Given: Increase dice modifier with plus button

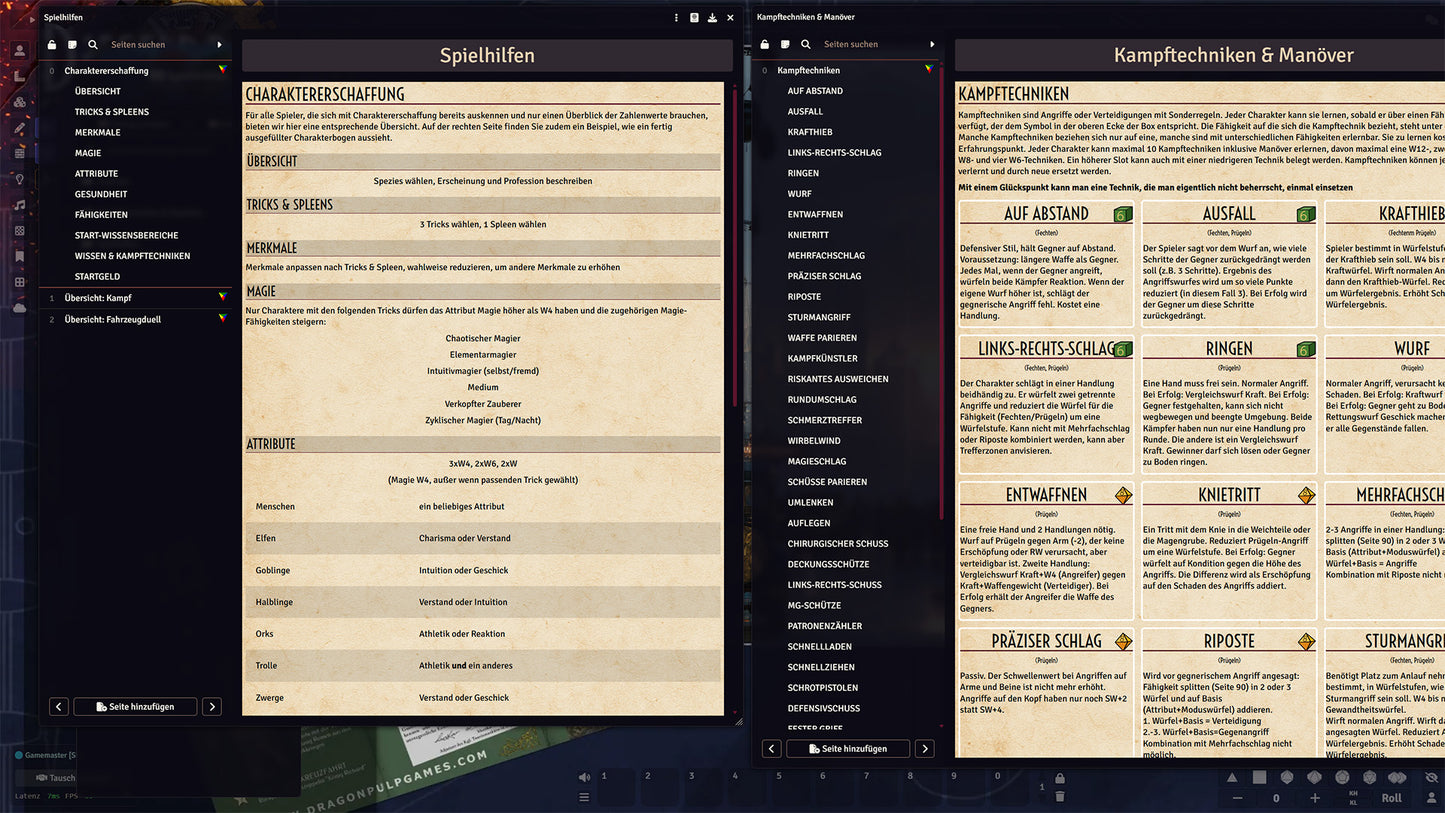Looking at the screenshot, I should (1314, 798).
